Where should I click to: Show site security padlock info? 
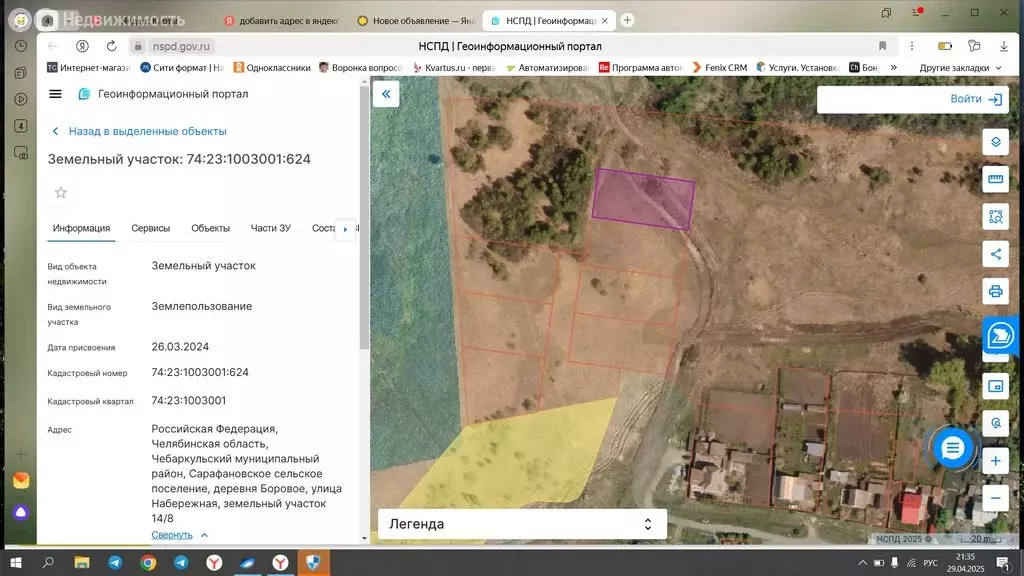point(137,46)
